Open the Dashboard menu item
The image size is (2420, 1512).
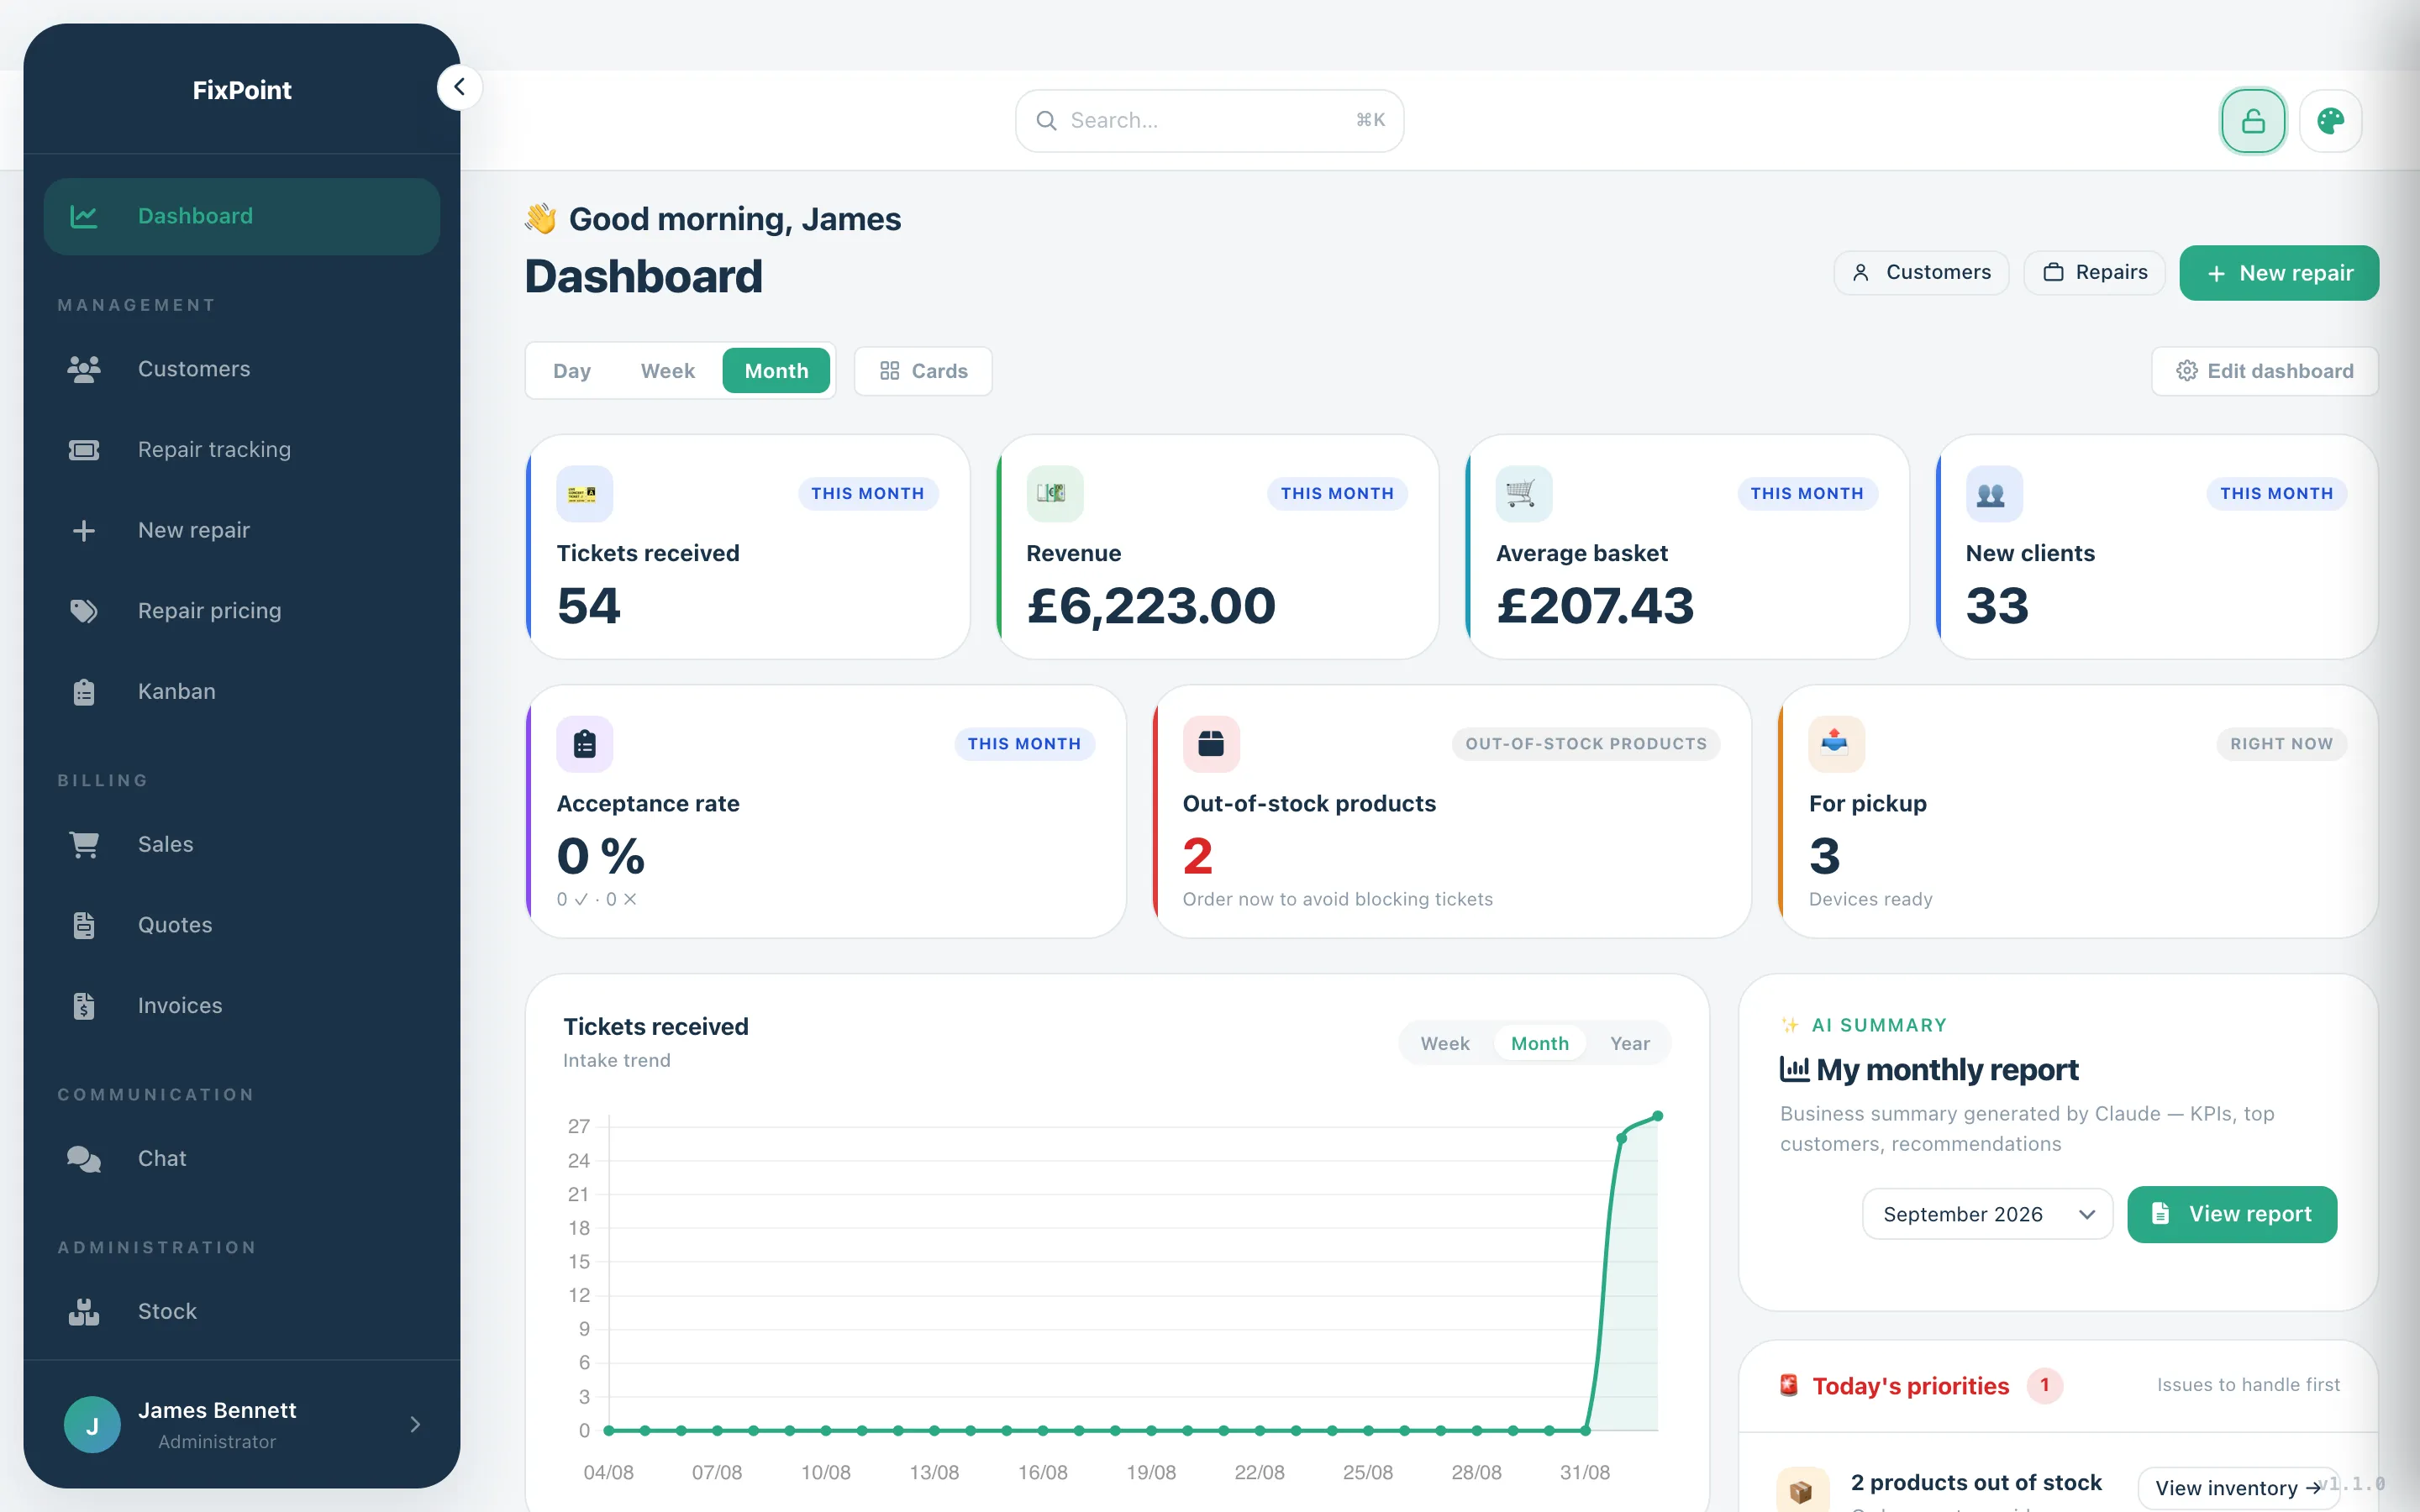point(242,216)
